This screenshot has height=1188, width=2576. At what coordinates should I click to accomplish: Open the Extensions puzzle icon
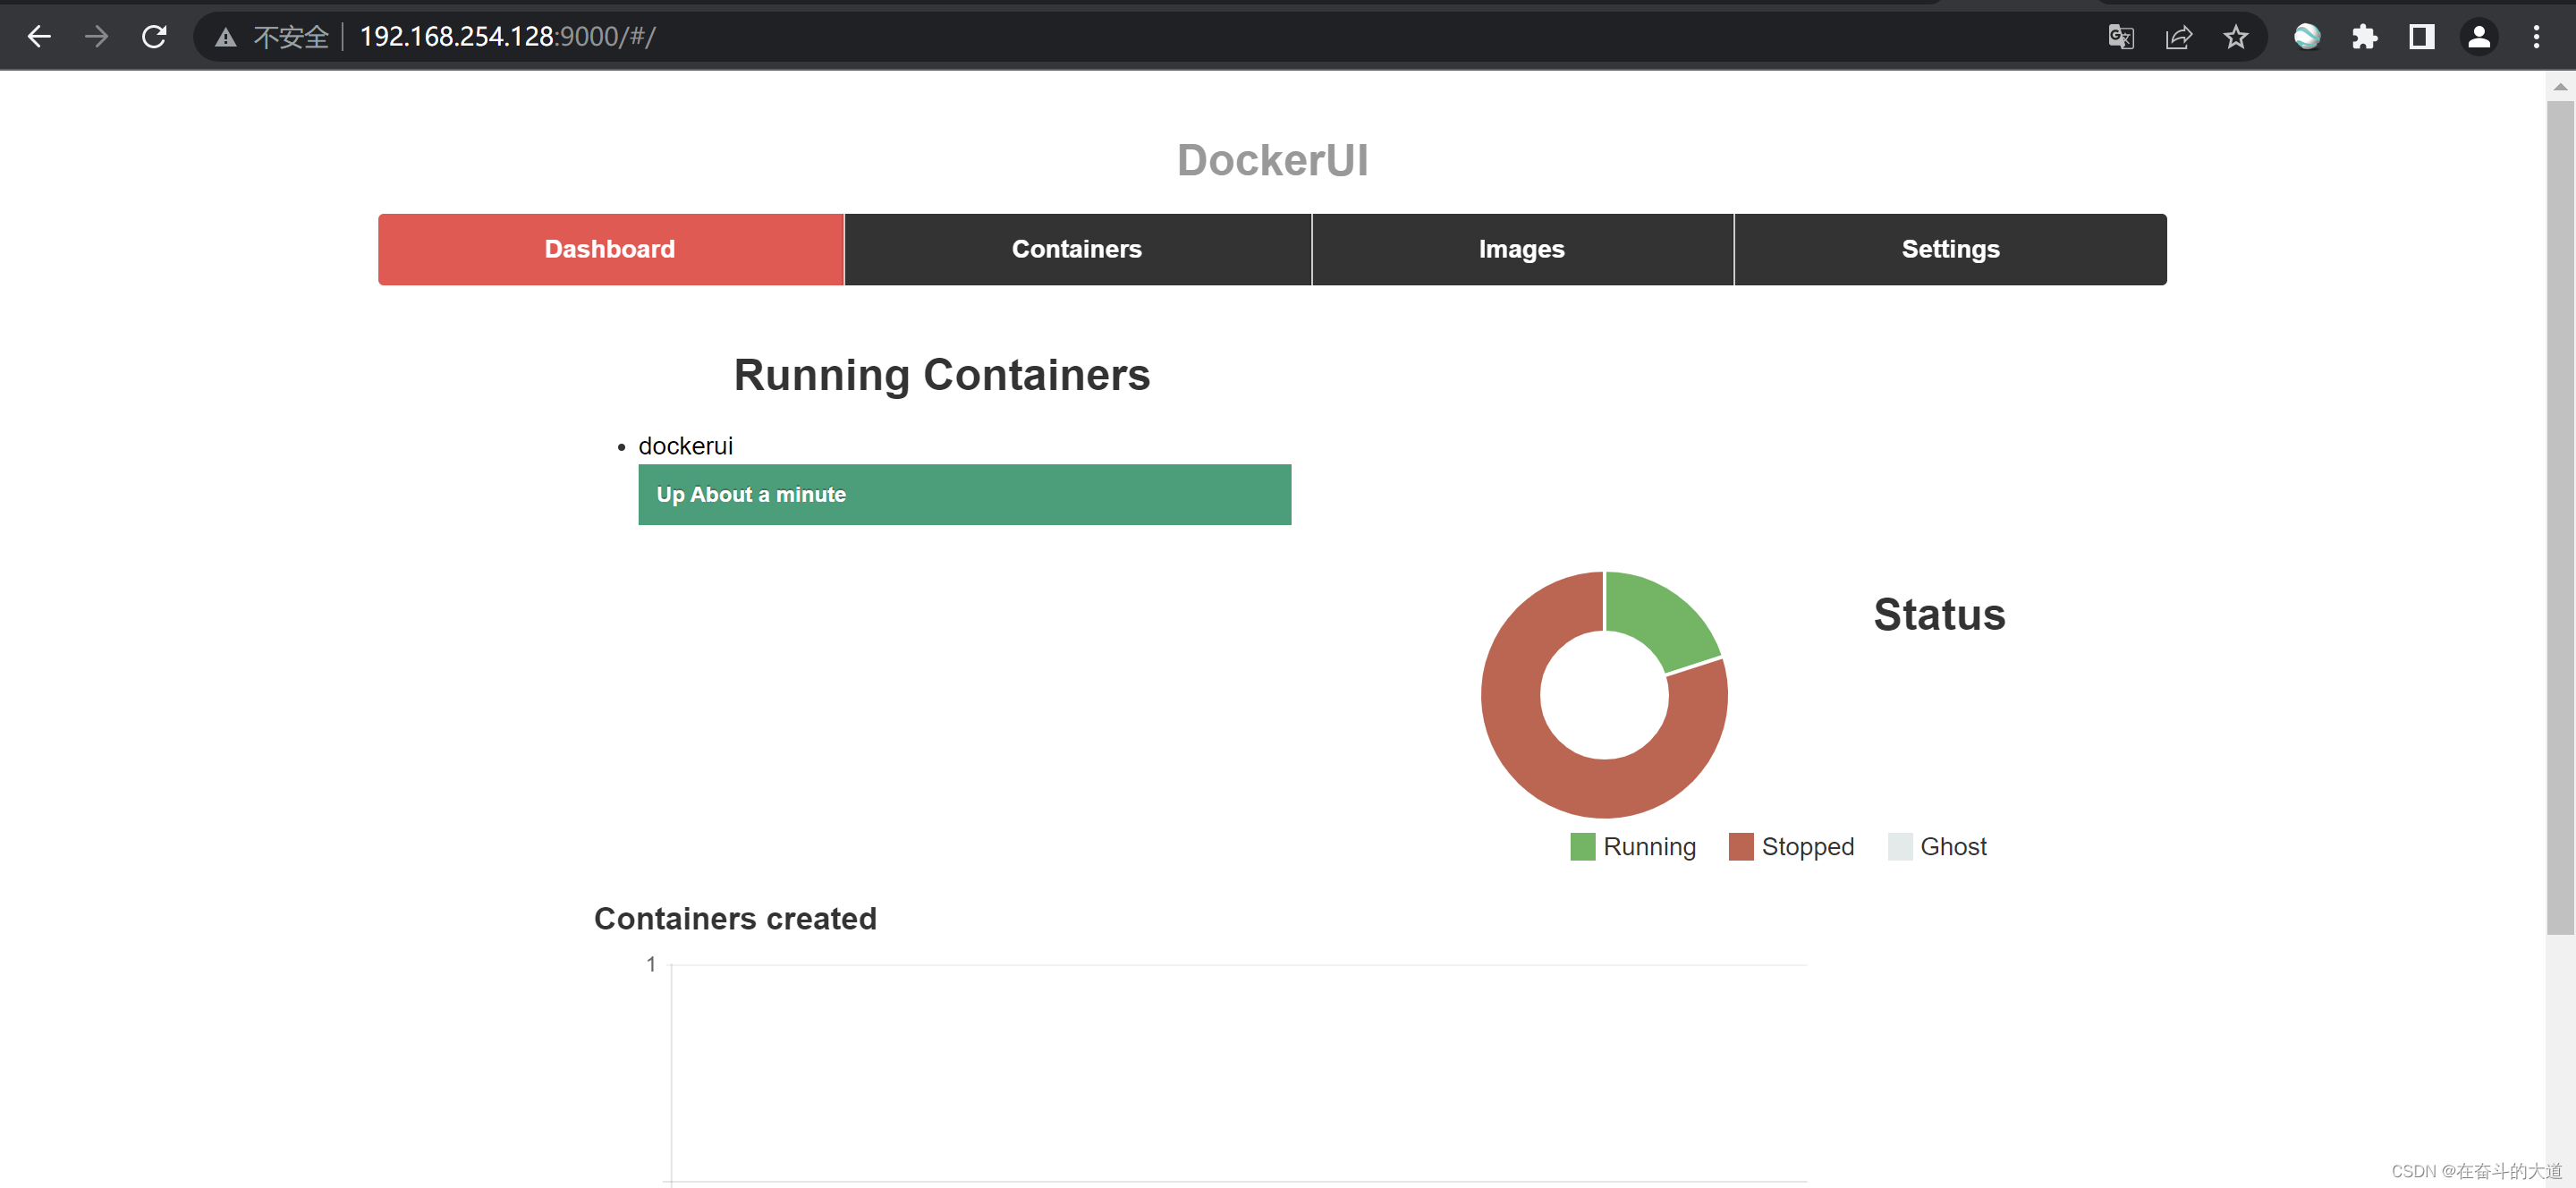click(2364, 37)
